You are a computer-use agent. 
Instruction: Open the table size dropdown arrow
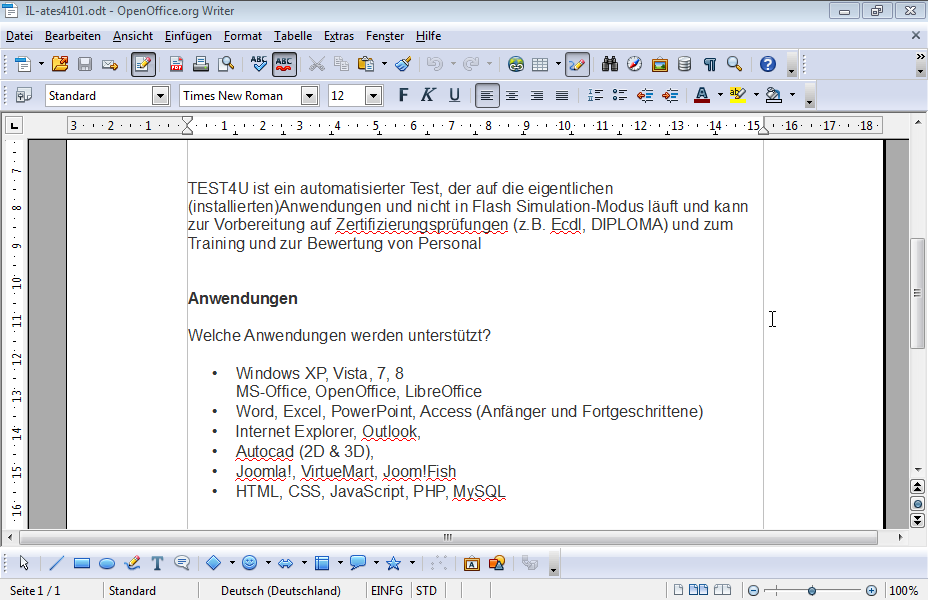click(558, 64)
